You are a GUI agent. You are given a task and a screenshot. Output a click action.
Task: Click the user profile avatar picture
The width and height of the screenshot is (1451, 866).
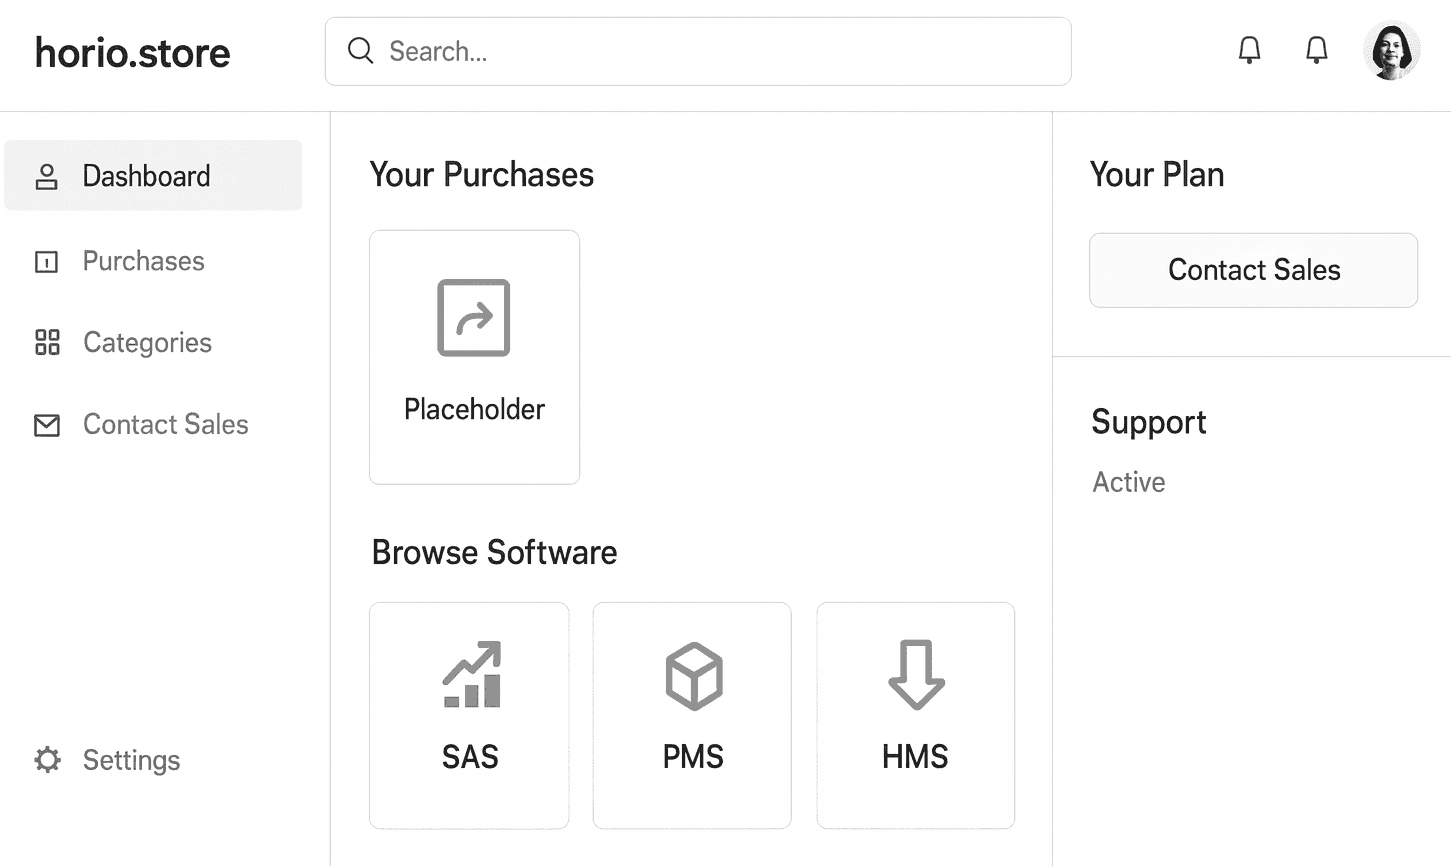tap(1392, 49)
